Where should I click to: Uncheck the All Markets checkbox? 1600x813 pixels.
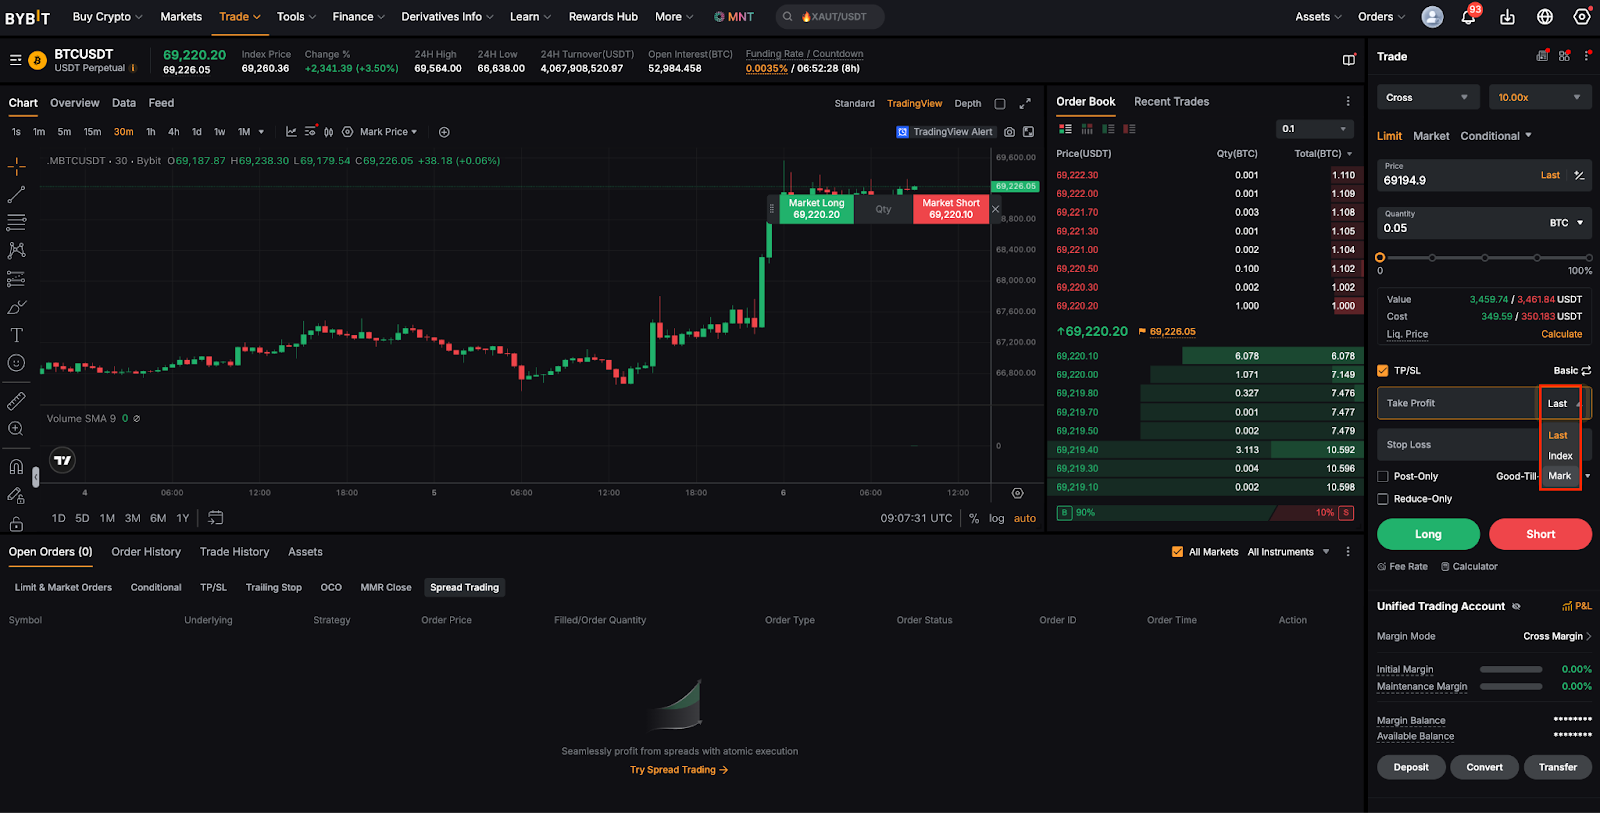pyautogui.click(x=1177, y=552)
